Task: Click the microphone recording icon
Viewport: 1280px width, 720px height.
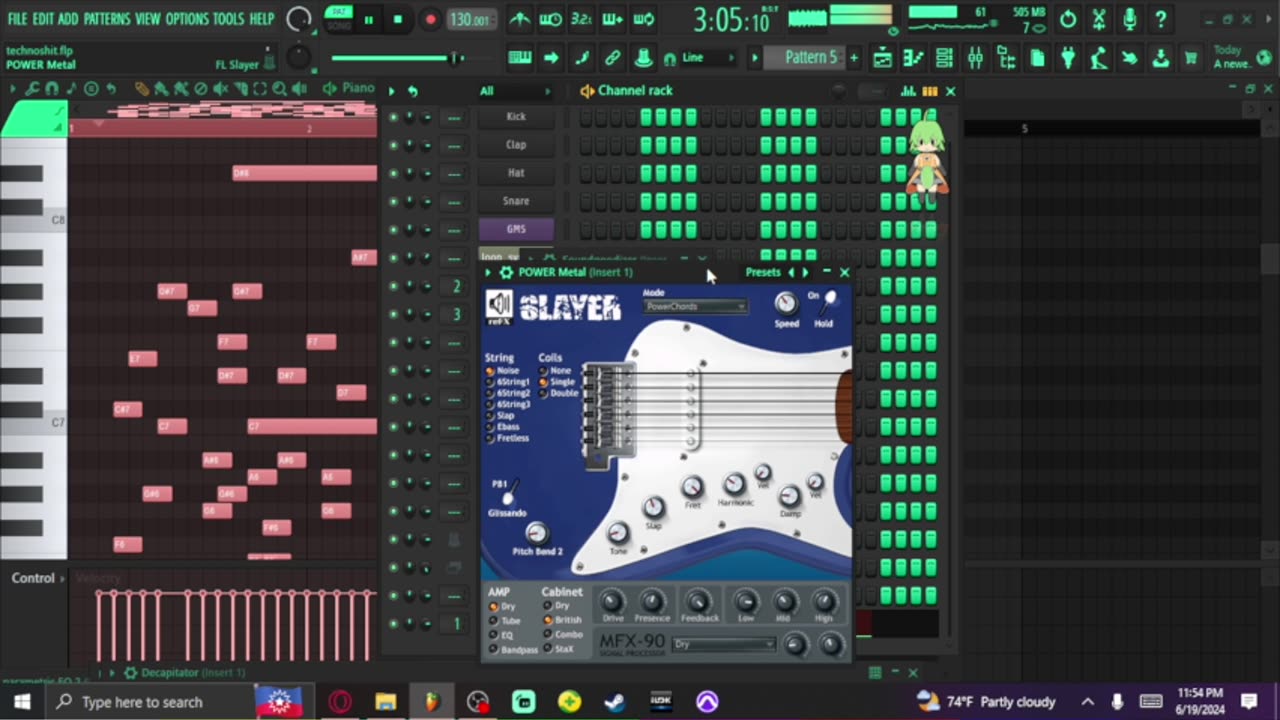Action: pos(1129,19)
